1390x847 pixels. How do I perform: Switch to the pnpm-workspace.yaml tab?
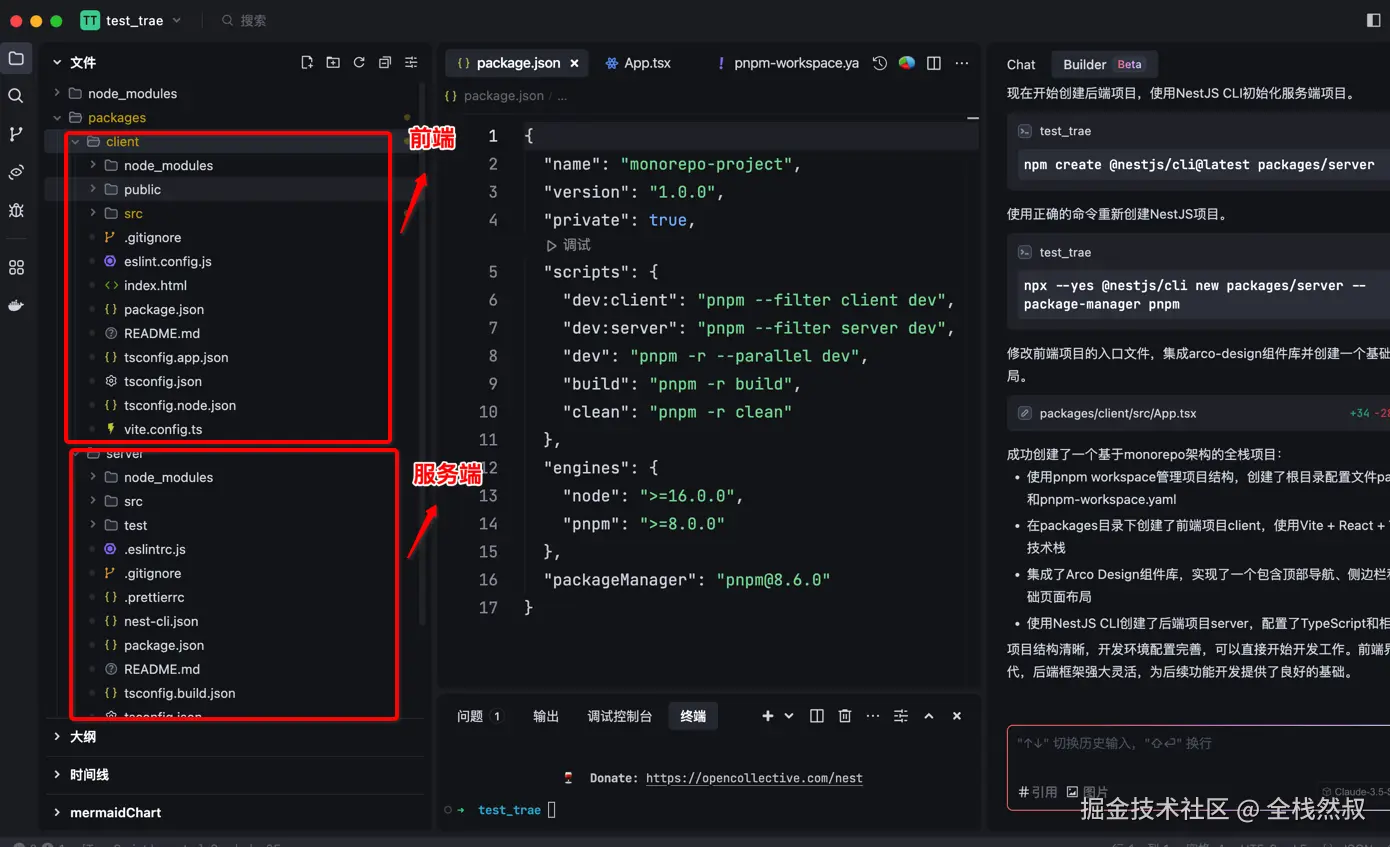tap(788, 63)
